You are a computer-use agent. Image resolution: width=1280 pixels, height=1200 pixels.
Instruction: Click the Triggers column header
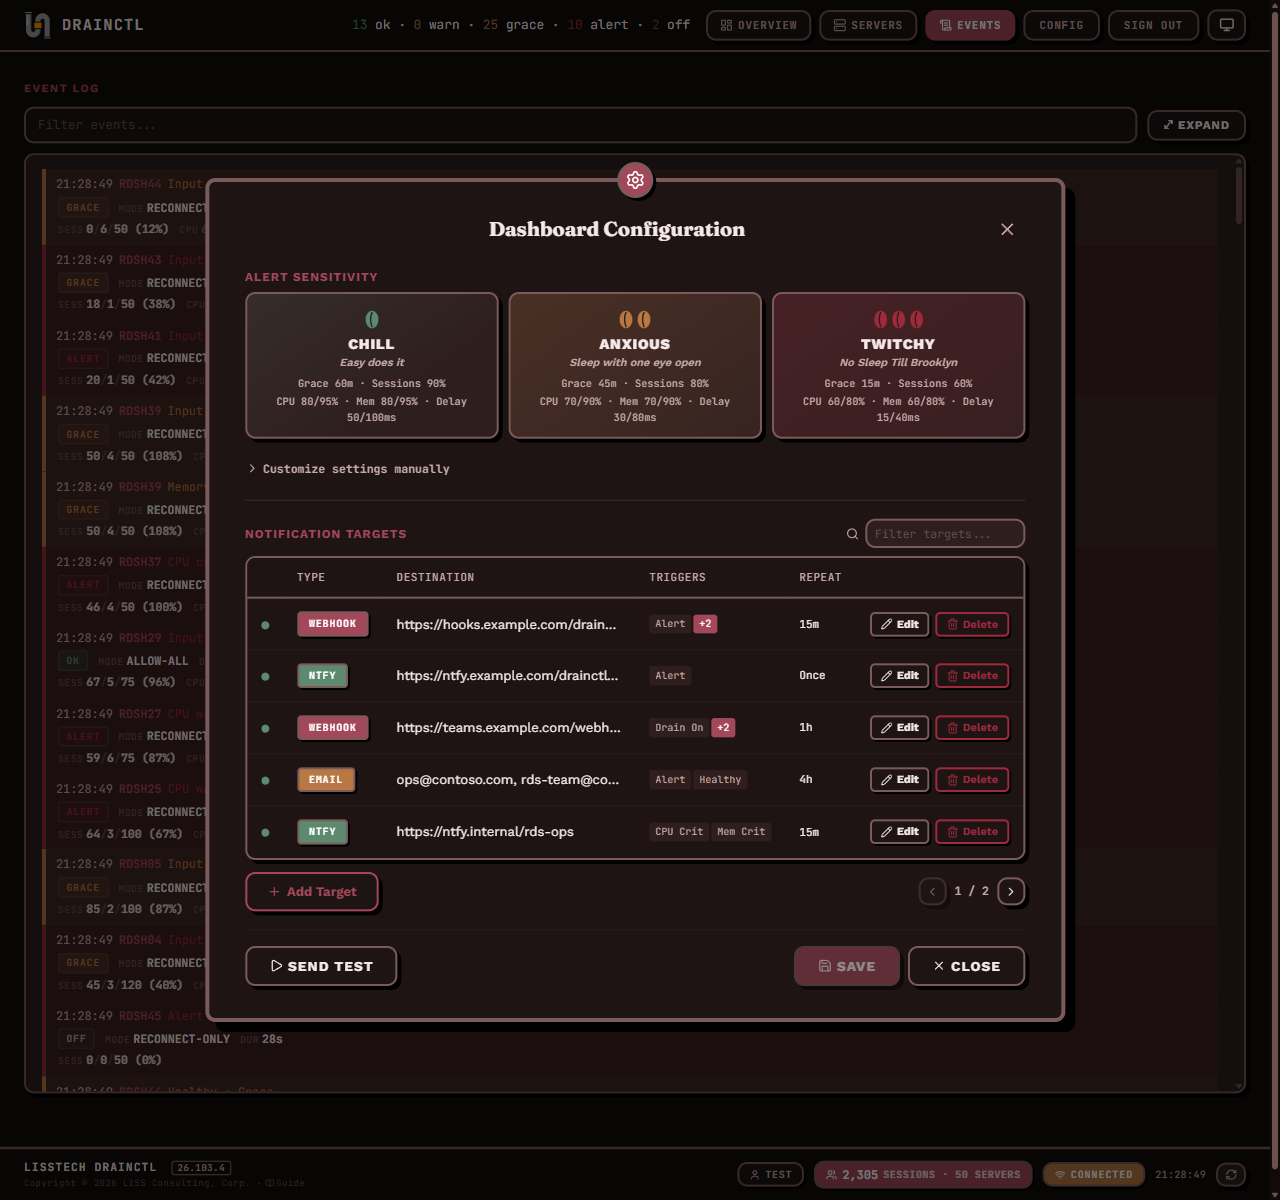[677, 577]
